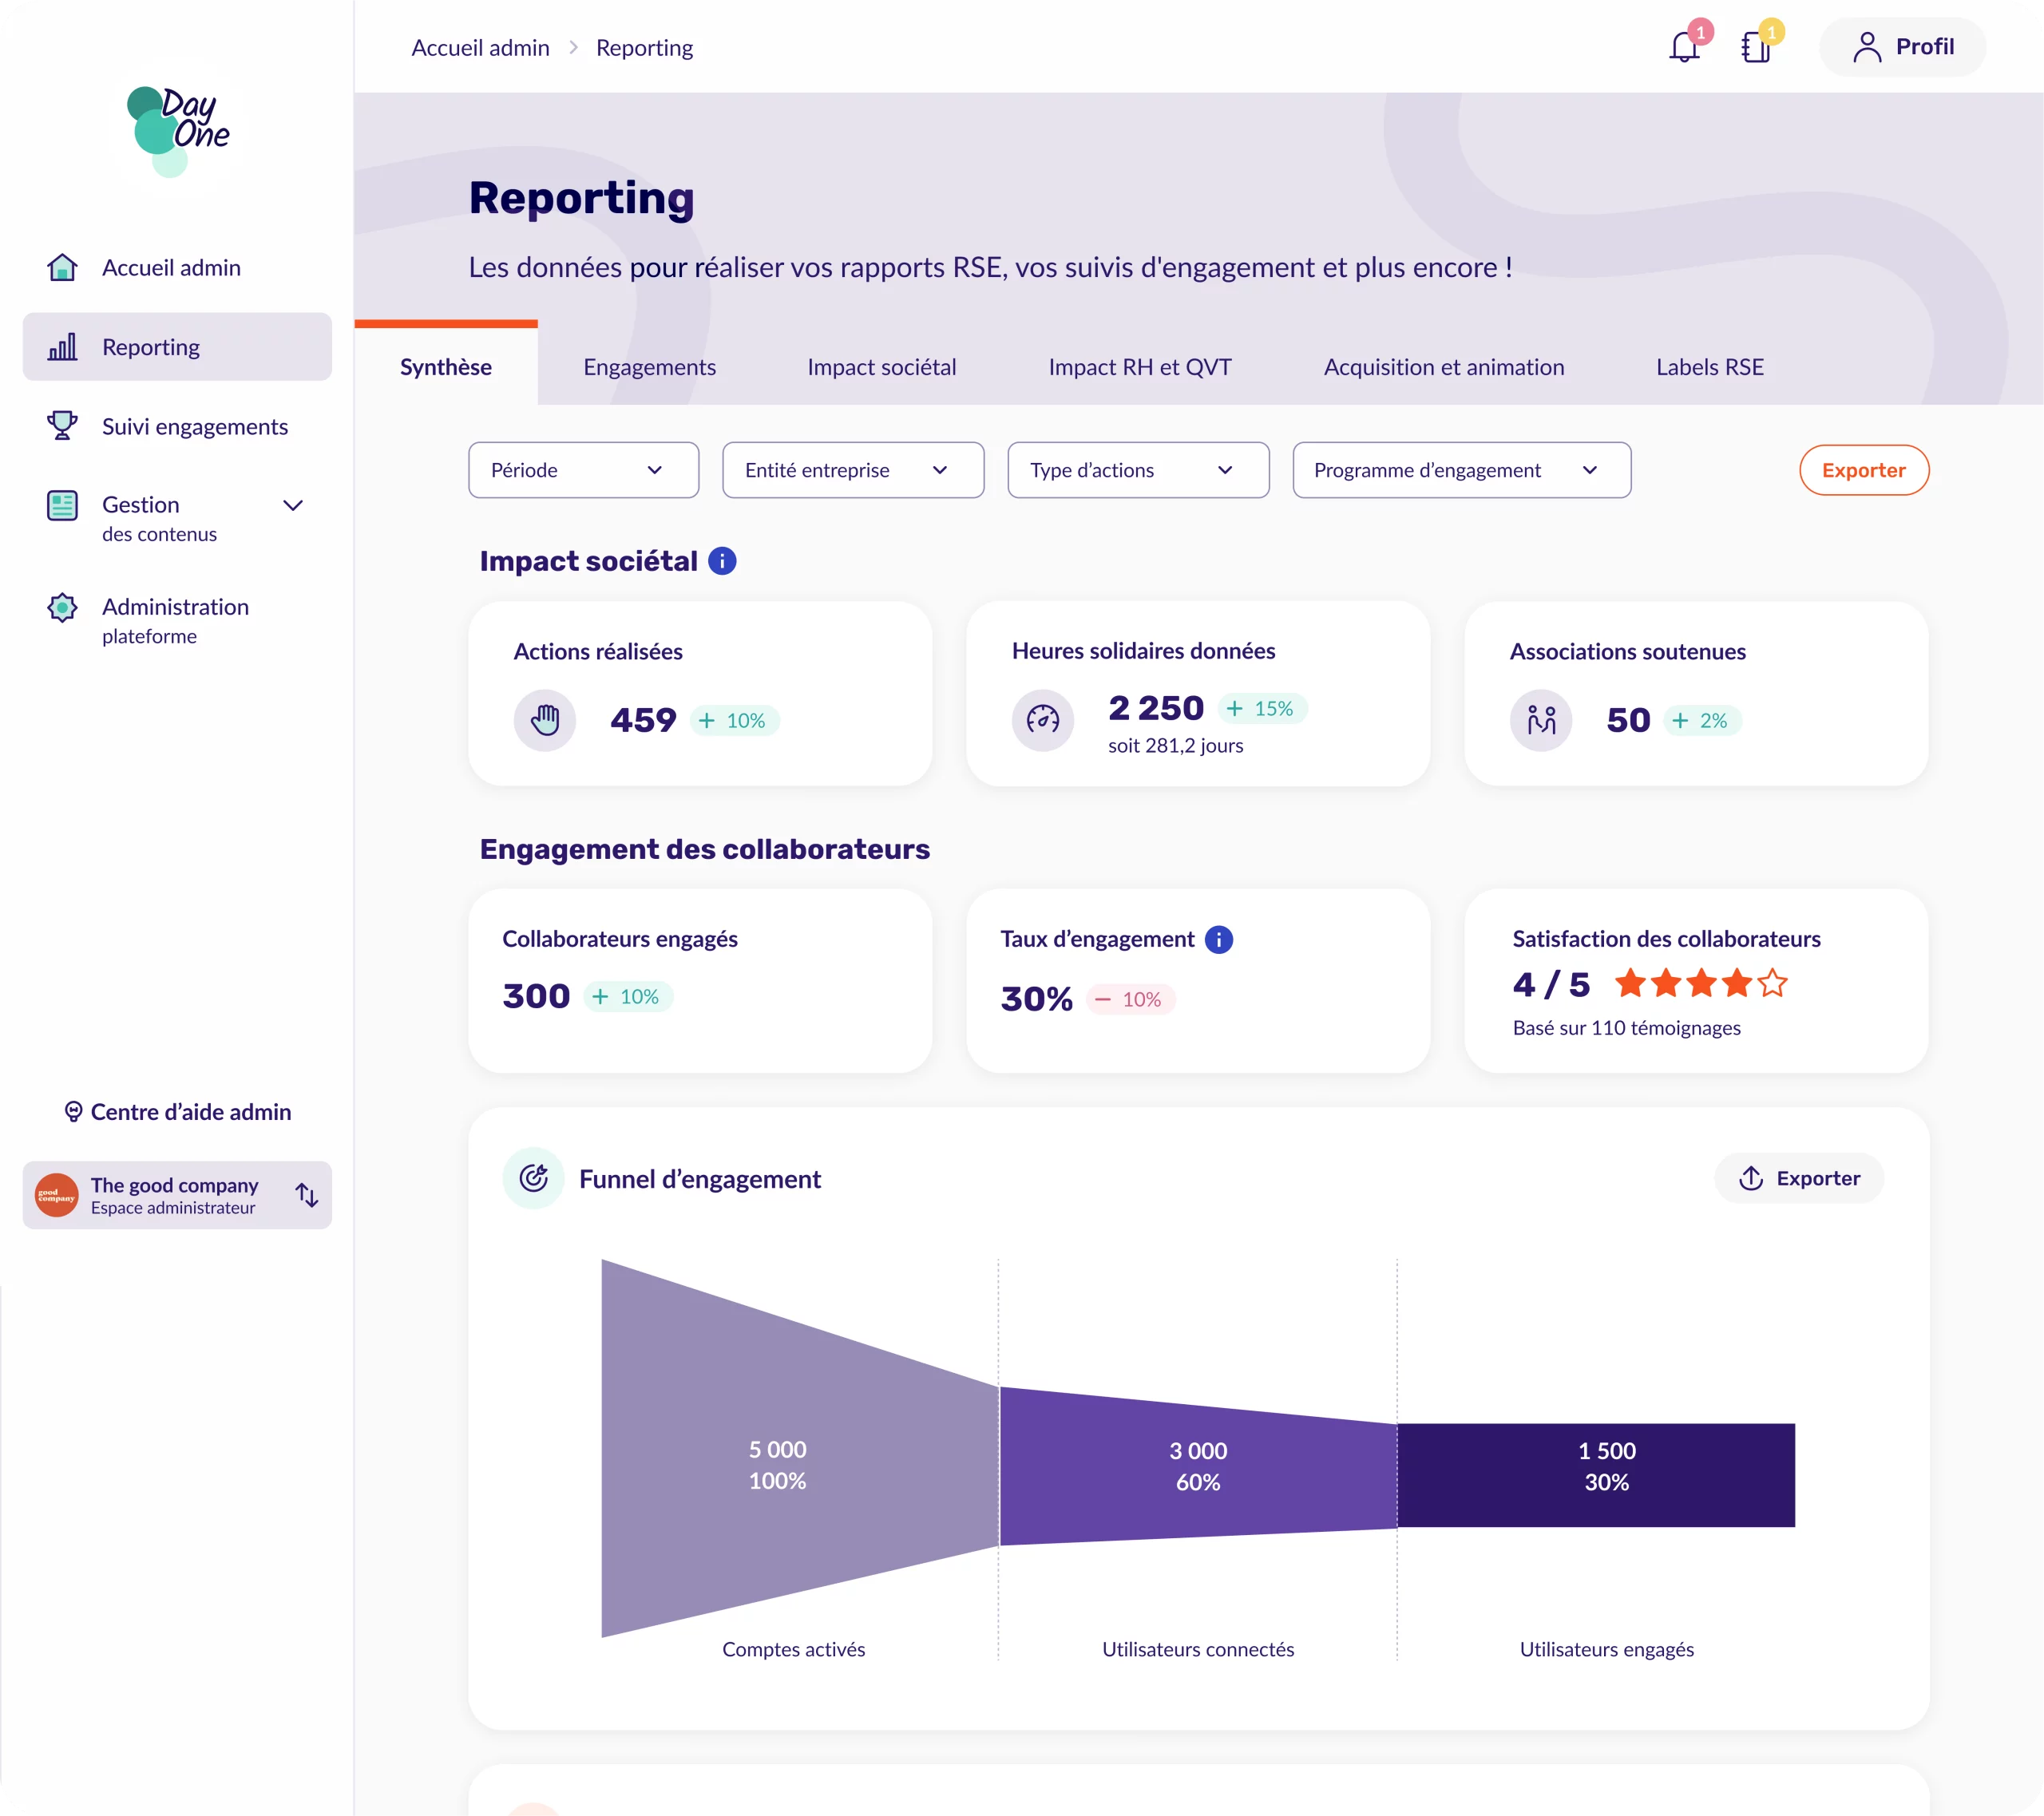Screen dimensions: 2044x1816
Task: Click the info icon next to Impact sociétal
Action: coord(721,561)
